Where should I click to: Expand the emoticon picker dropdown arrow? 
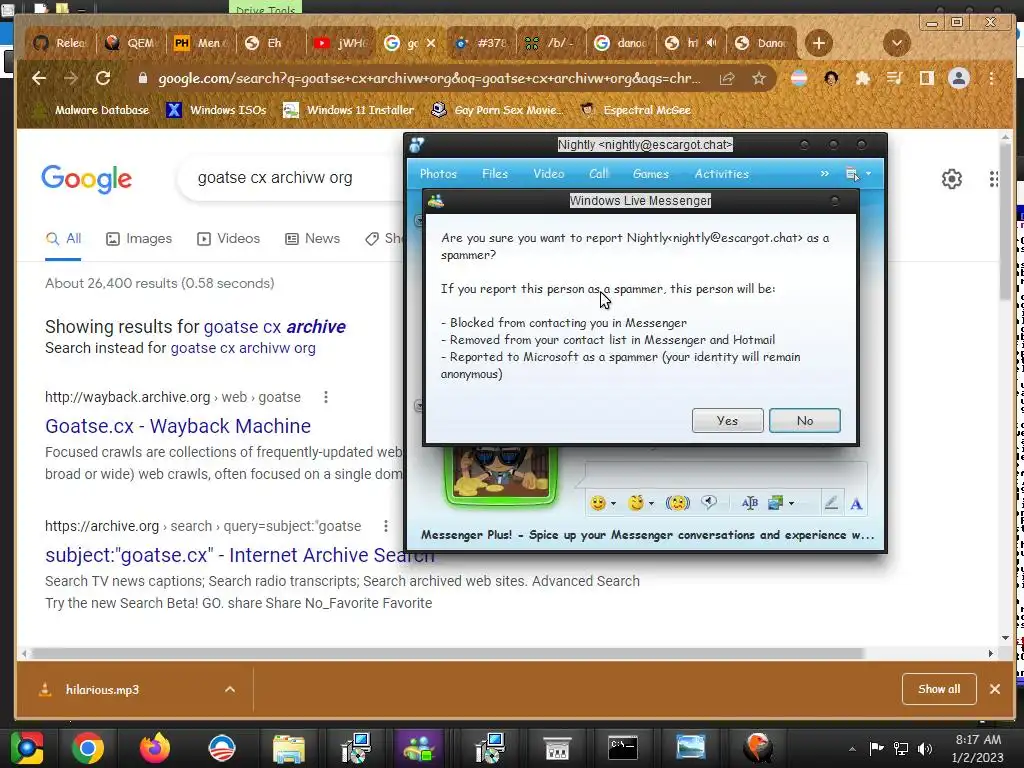(613, 504)
